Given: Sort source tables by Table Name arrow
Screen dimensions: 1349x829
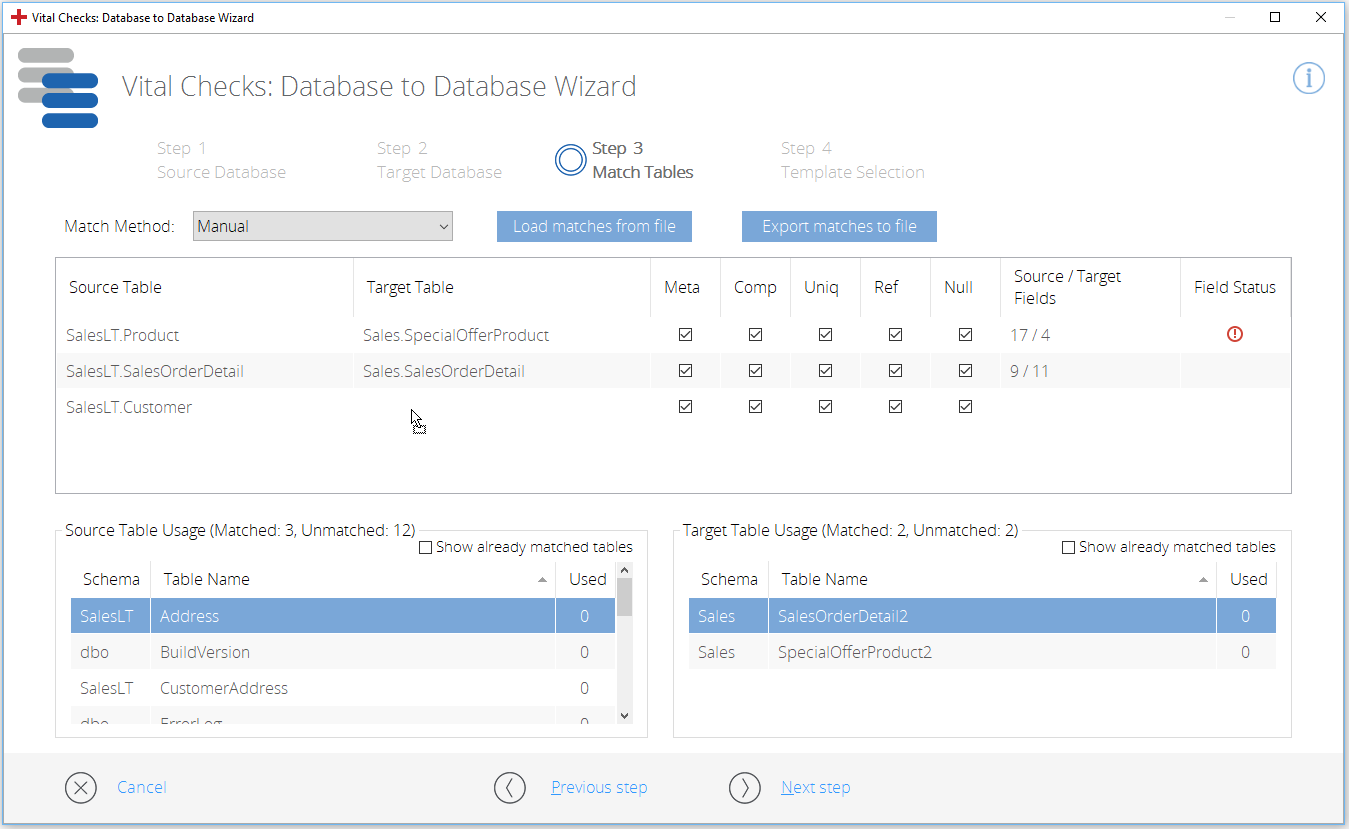Looking at the screenshot, I should click(x=542, y=580).
